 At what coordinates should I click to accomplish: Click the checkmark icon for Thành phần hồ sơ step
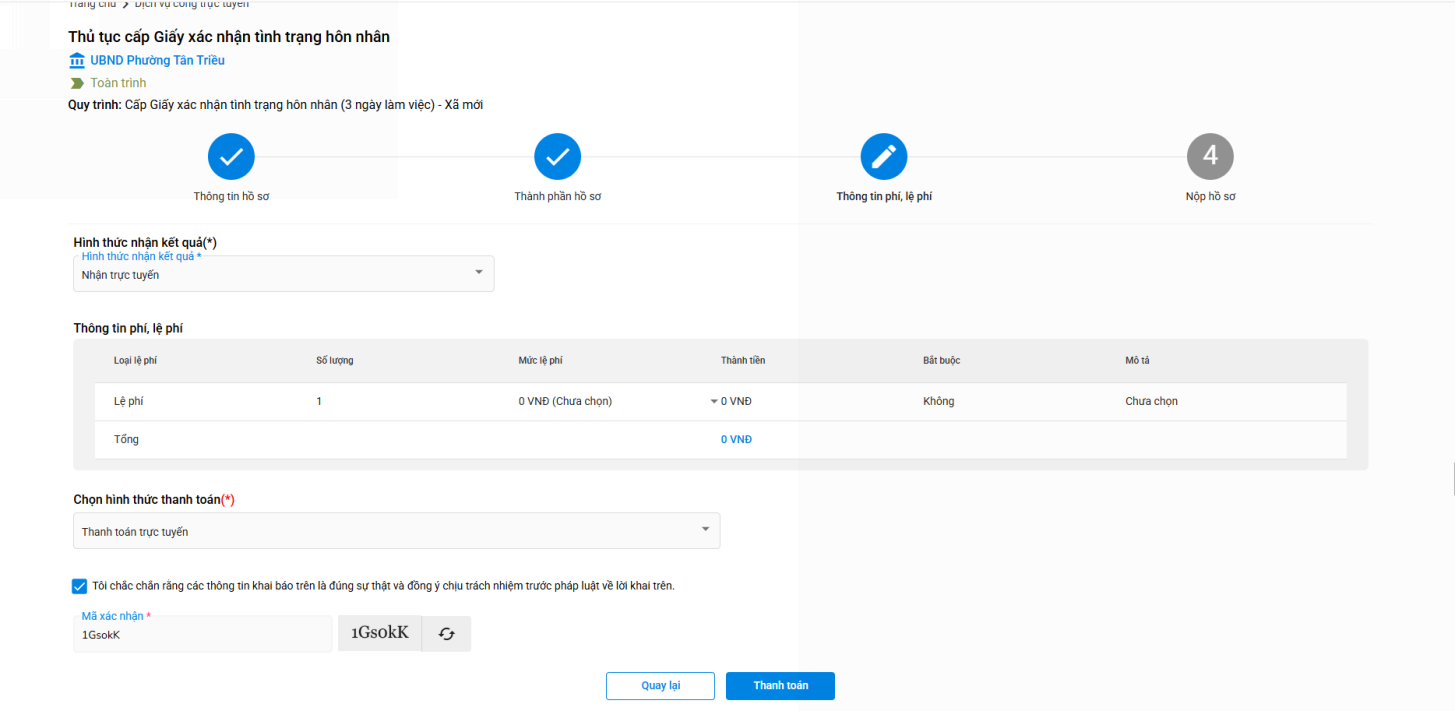pyautogui.click(x=557, y=157)
